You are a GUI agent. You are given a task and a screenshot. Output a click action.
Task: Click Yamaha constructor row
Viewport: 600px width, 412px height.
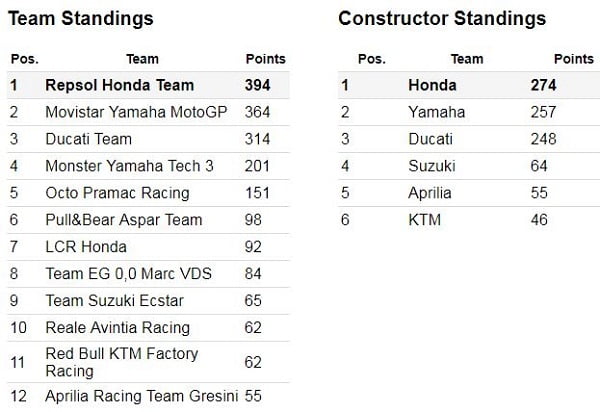pos(436,112)
